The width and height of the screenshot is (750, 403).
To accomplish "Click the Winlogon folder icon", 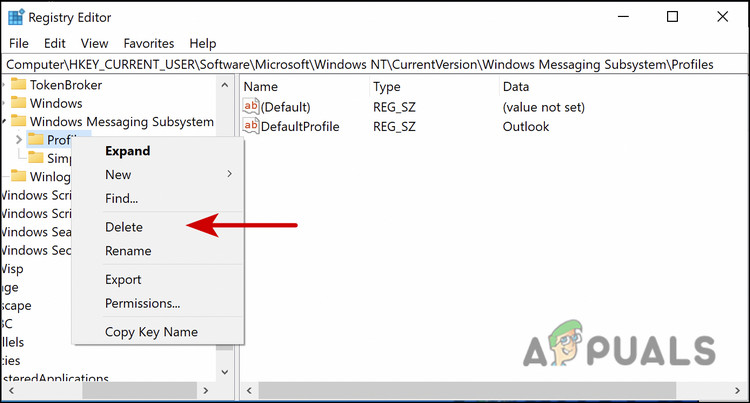I will [18, 176].
